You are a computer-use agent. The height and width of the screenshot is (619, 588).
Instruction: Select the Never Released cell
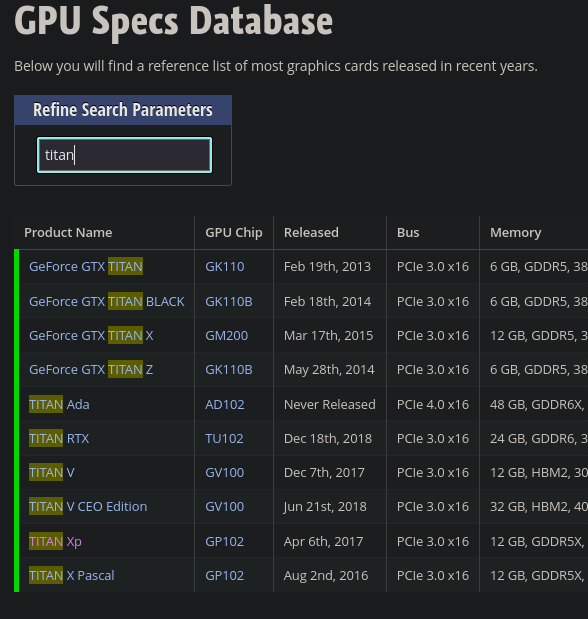click(x=330, y=405)
